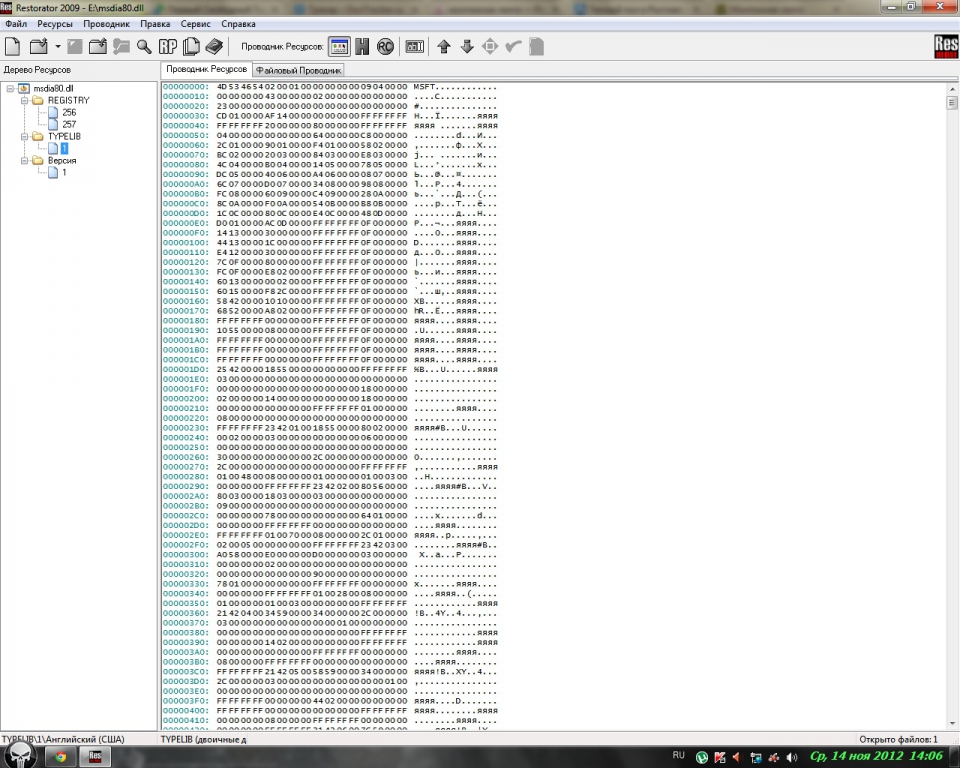Click the hex view vertical scrollbar

click(x=951, y=400)
